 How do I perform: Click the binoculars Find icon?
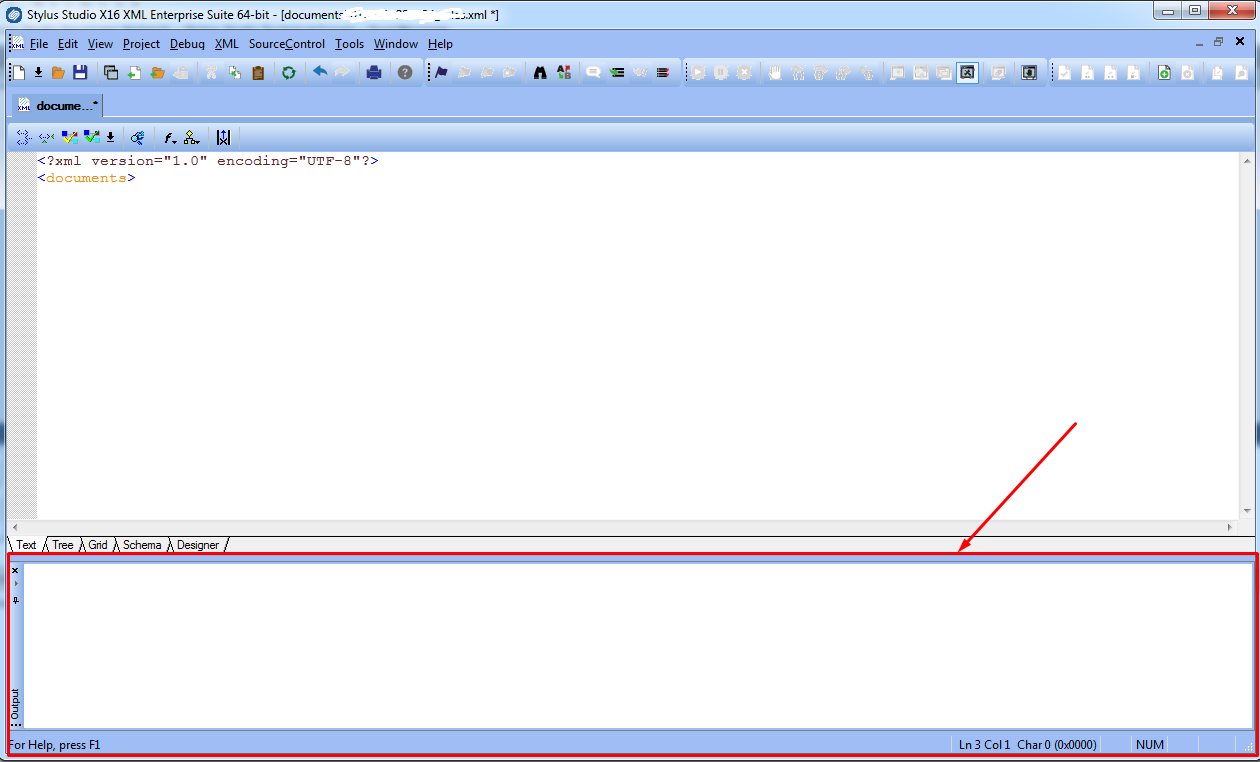click(x=540, y=72)
